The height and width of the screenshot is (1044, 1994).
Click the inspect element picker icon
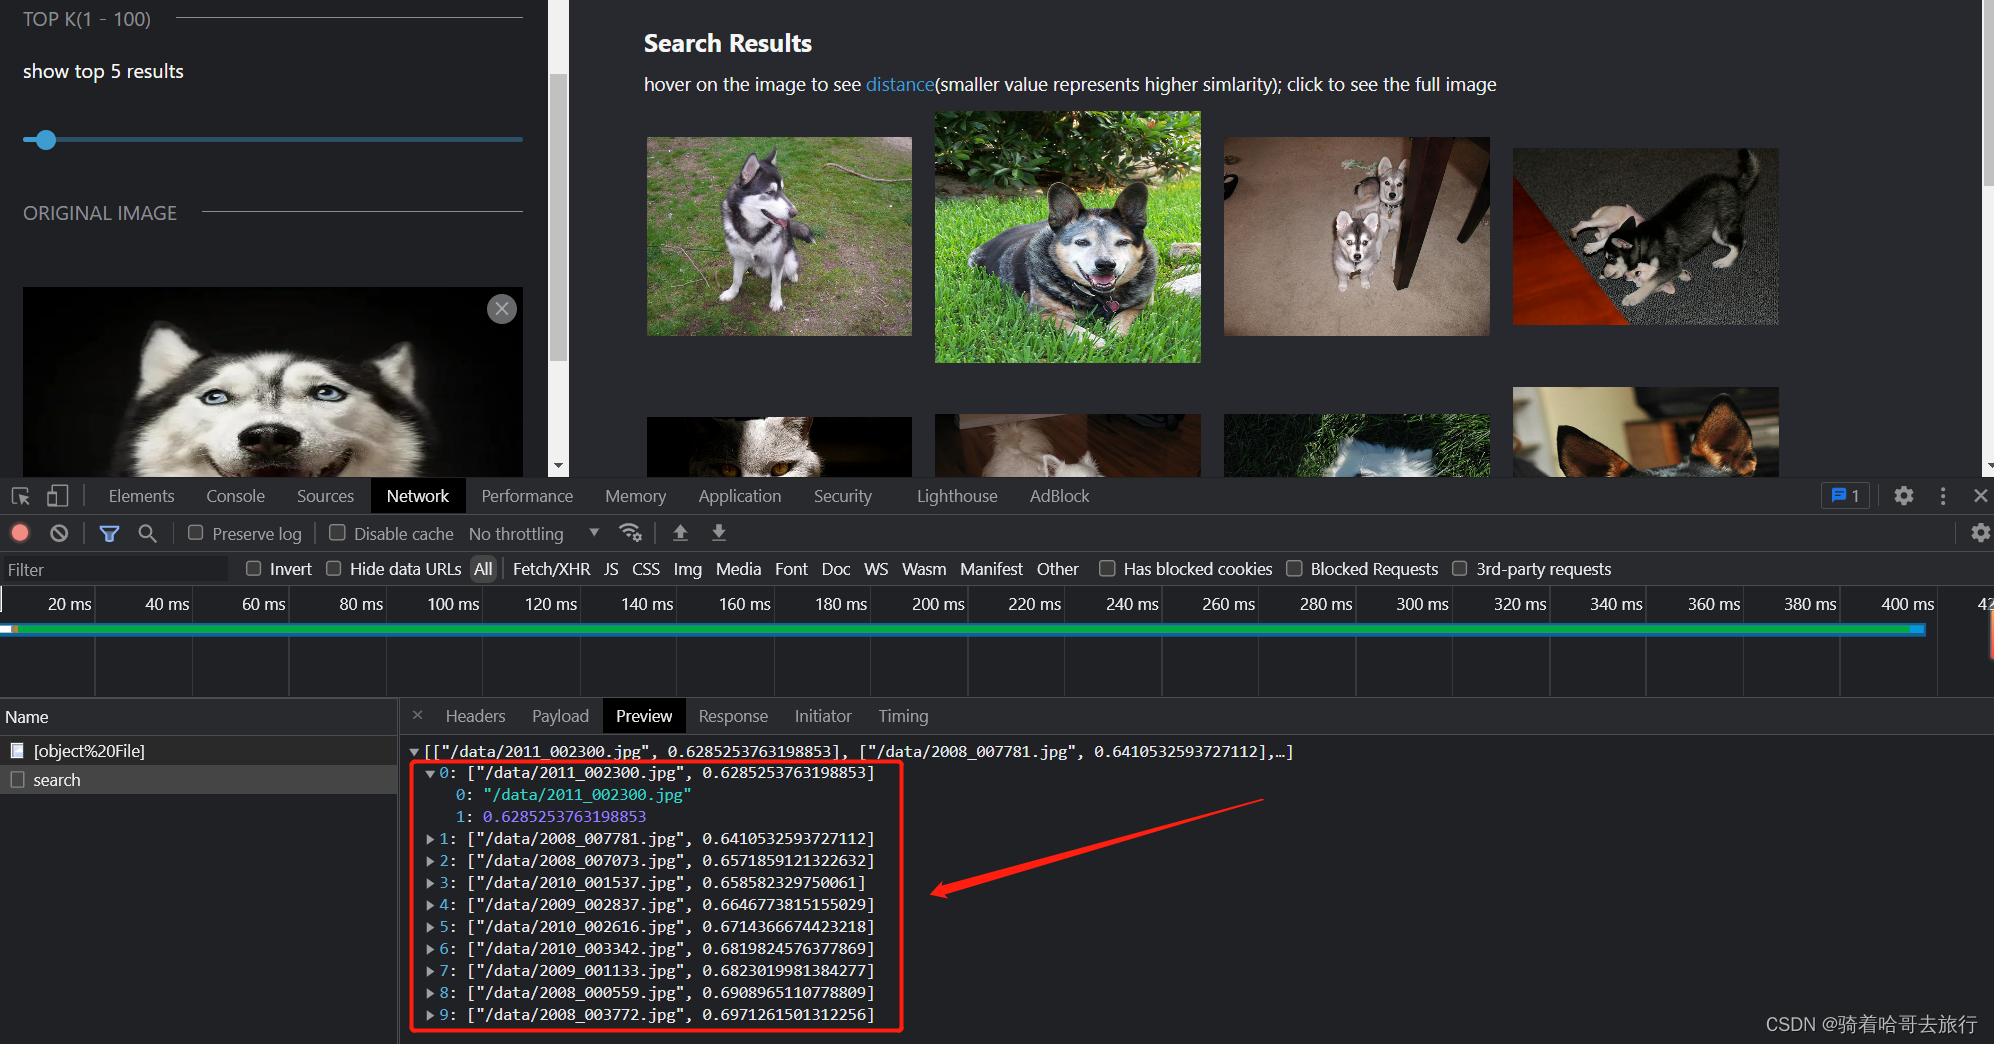[x=20, y=496]
